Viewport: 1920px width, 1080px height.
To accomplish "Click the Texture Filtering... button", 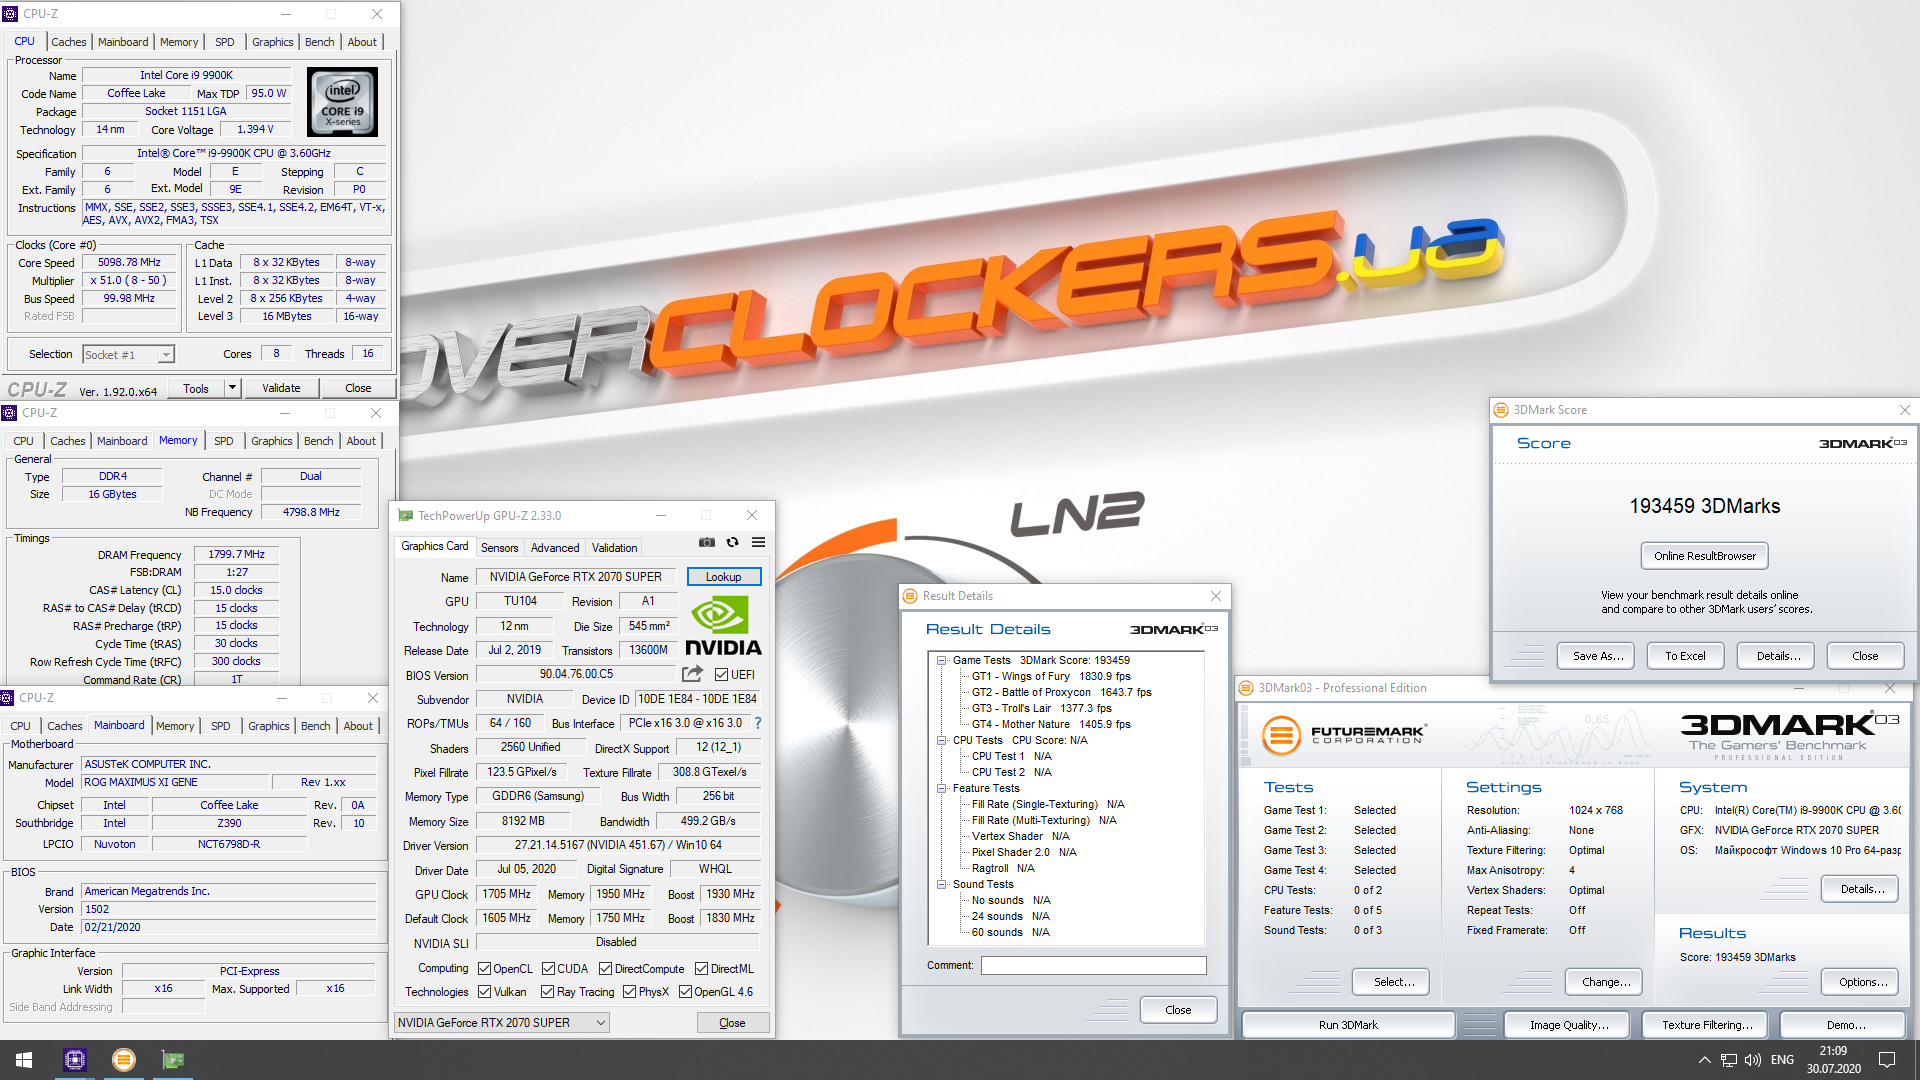I will tap(1707, 1025).
